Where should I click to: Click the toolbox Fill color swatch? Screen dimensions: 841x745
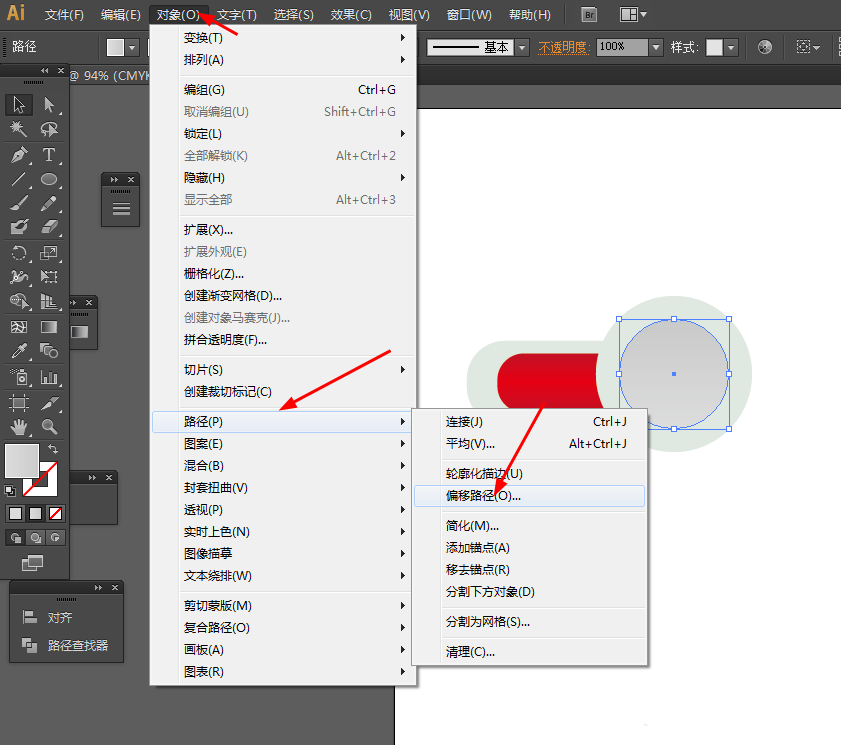(x=22, y=461)
